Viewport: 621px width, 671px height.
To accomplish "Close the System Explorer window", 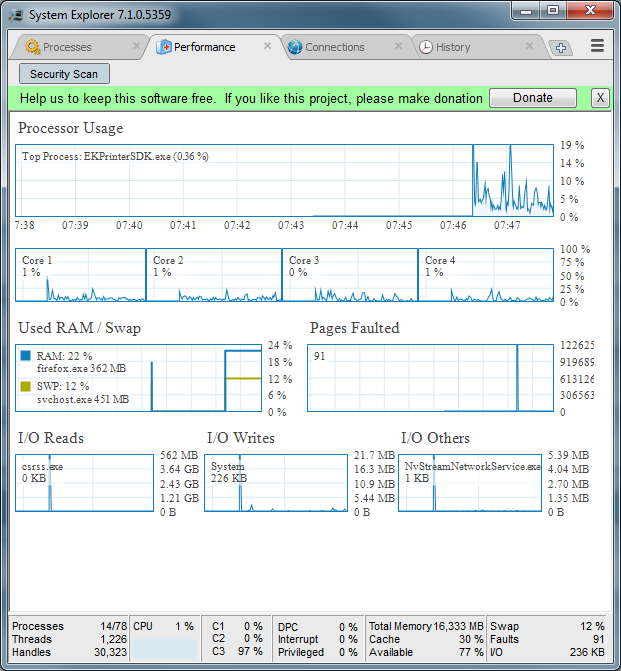I will tap(590, 11).
